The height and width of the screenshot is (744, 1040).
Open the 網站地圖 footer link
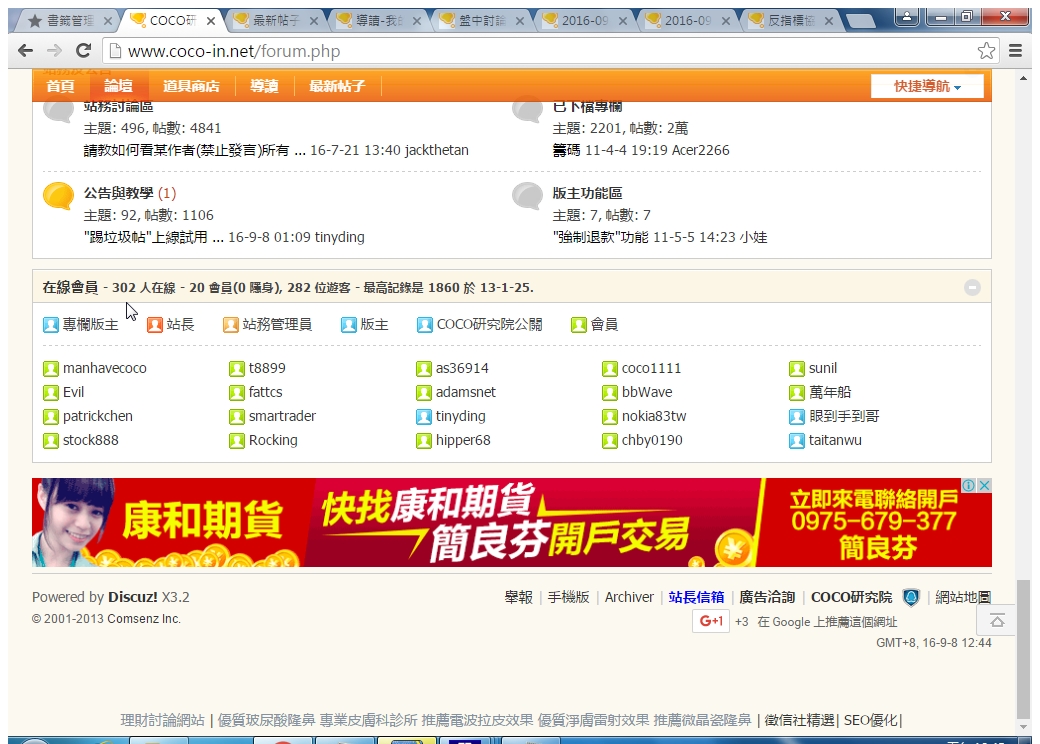pos(963,597)
